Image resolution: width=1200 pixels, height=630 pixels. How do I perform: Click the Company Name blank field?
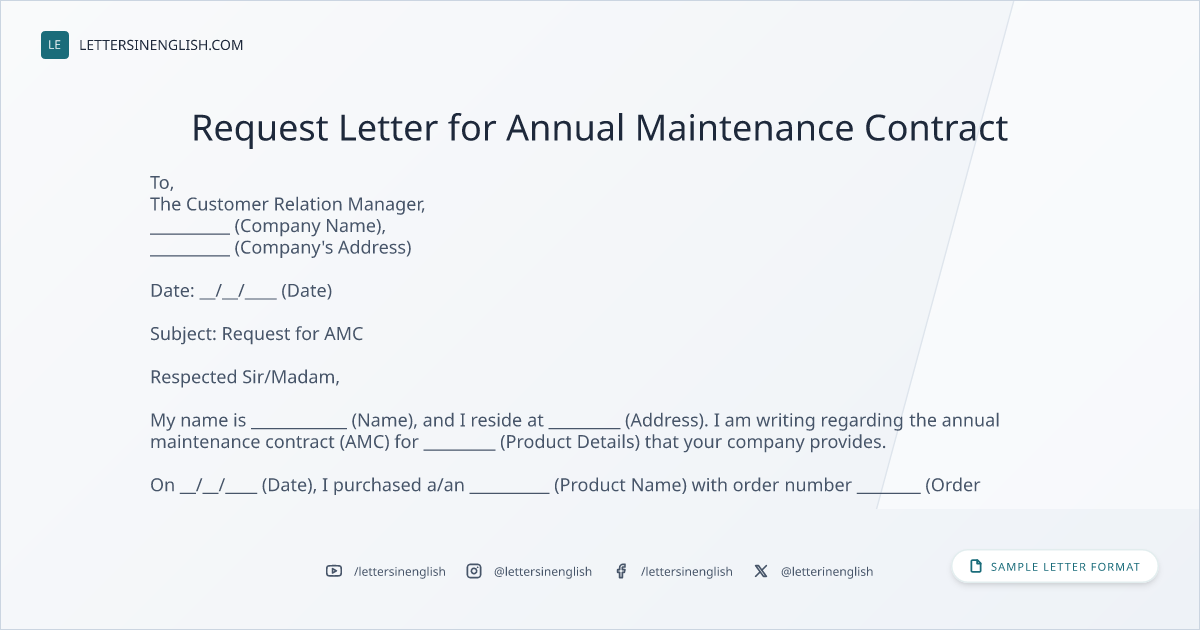[x=190, y=226]
